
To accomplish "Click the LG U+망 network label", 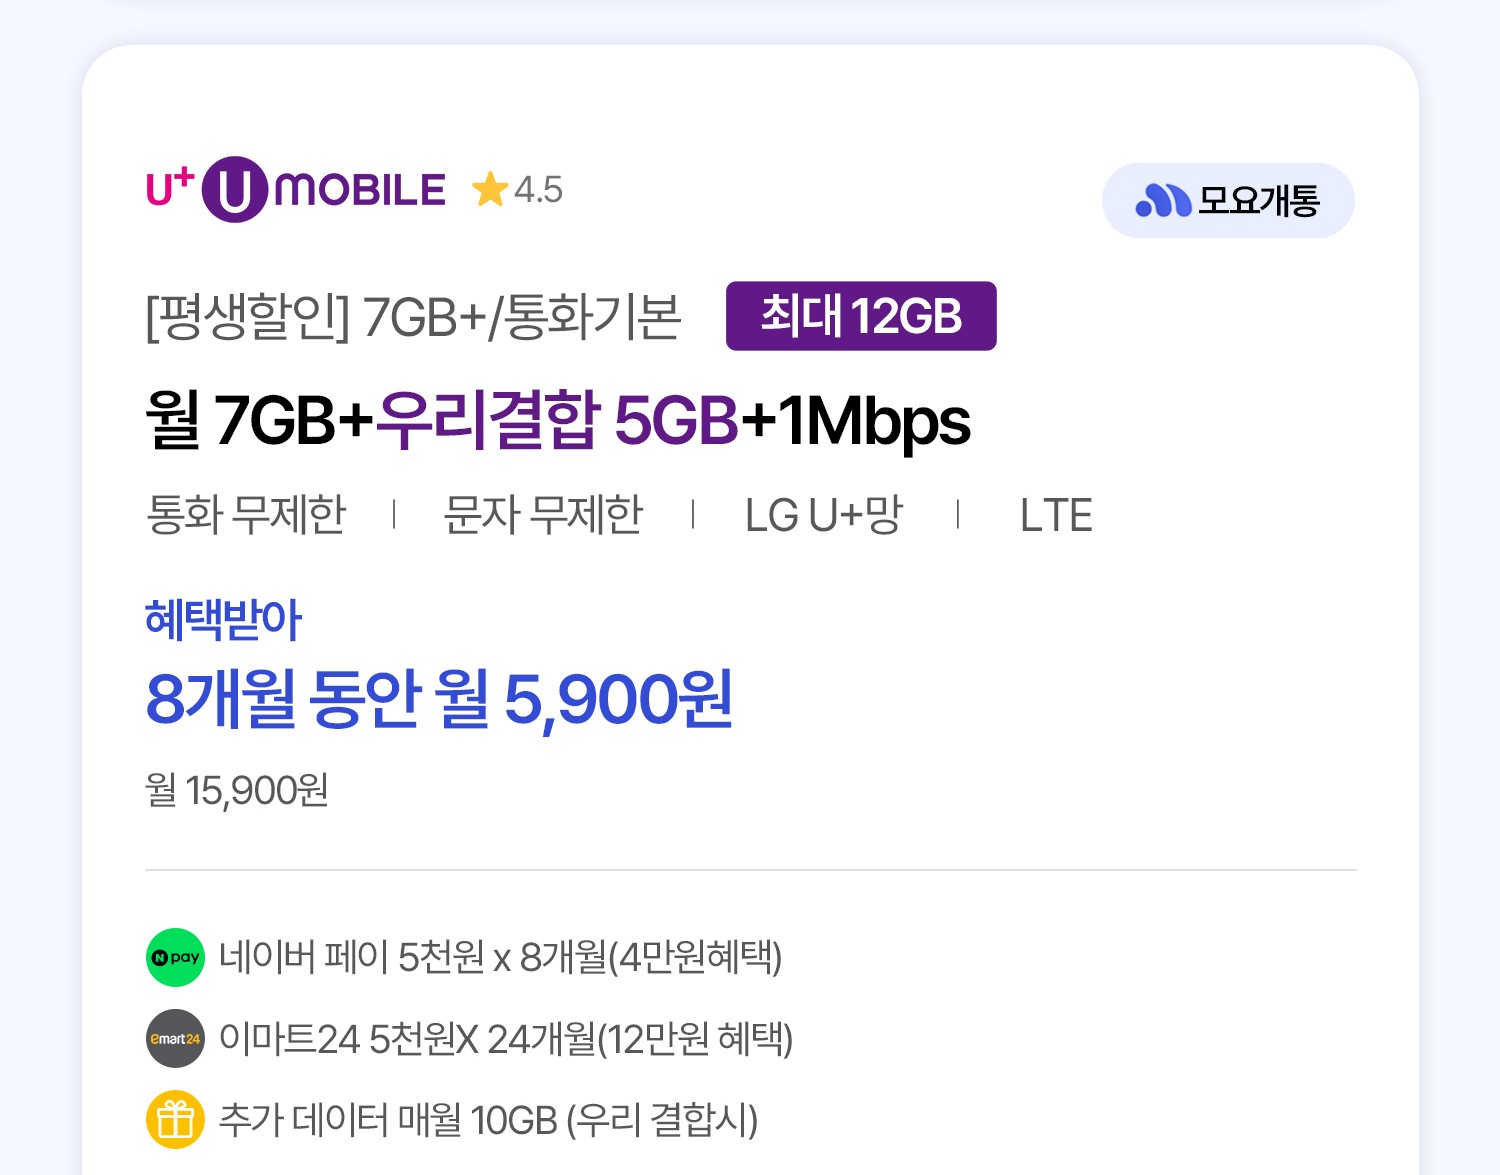I will (x=824, y=515).
